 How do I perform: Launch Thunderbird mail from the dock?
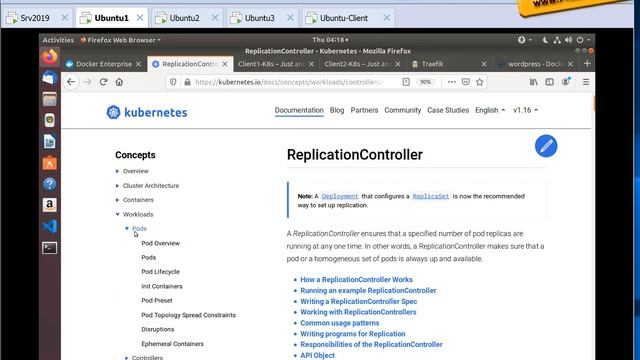(49, 78)
